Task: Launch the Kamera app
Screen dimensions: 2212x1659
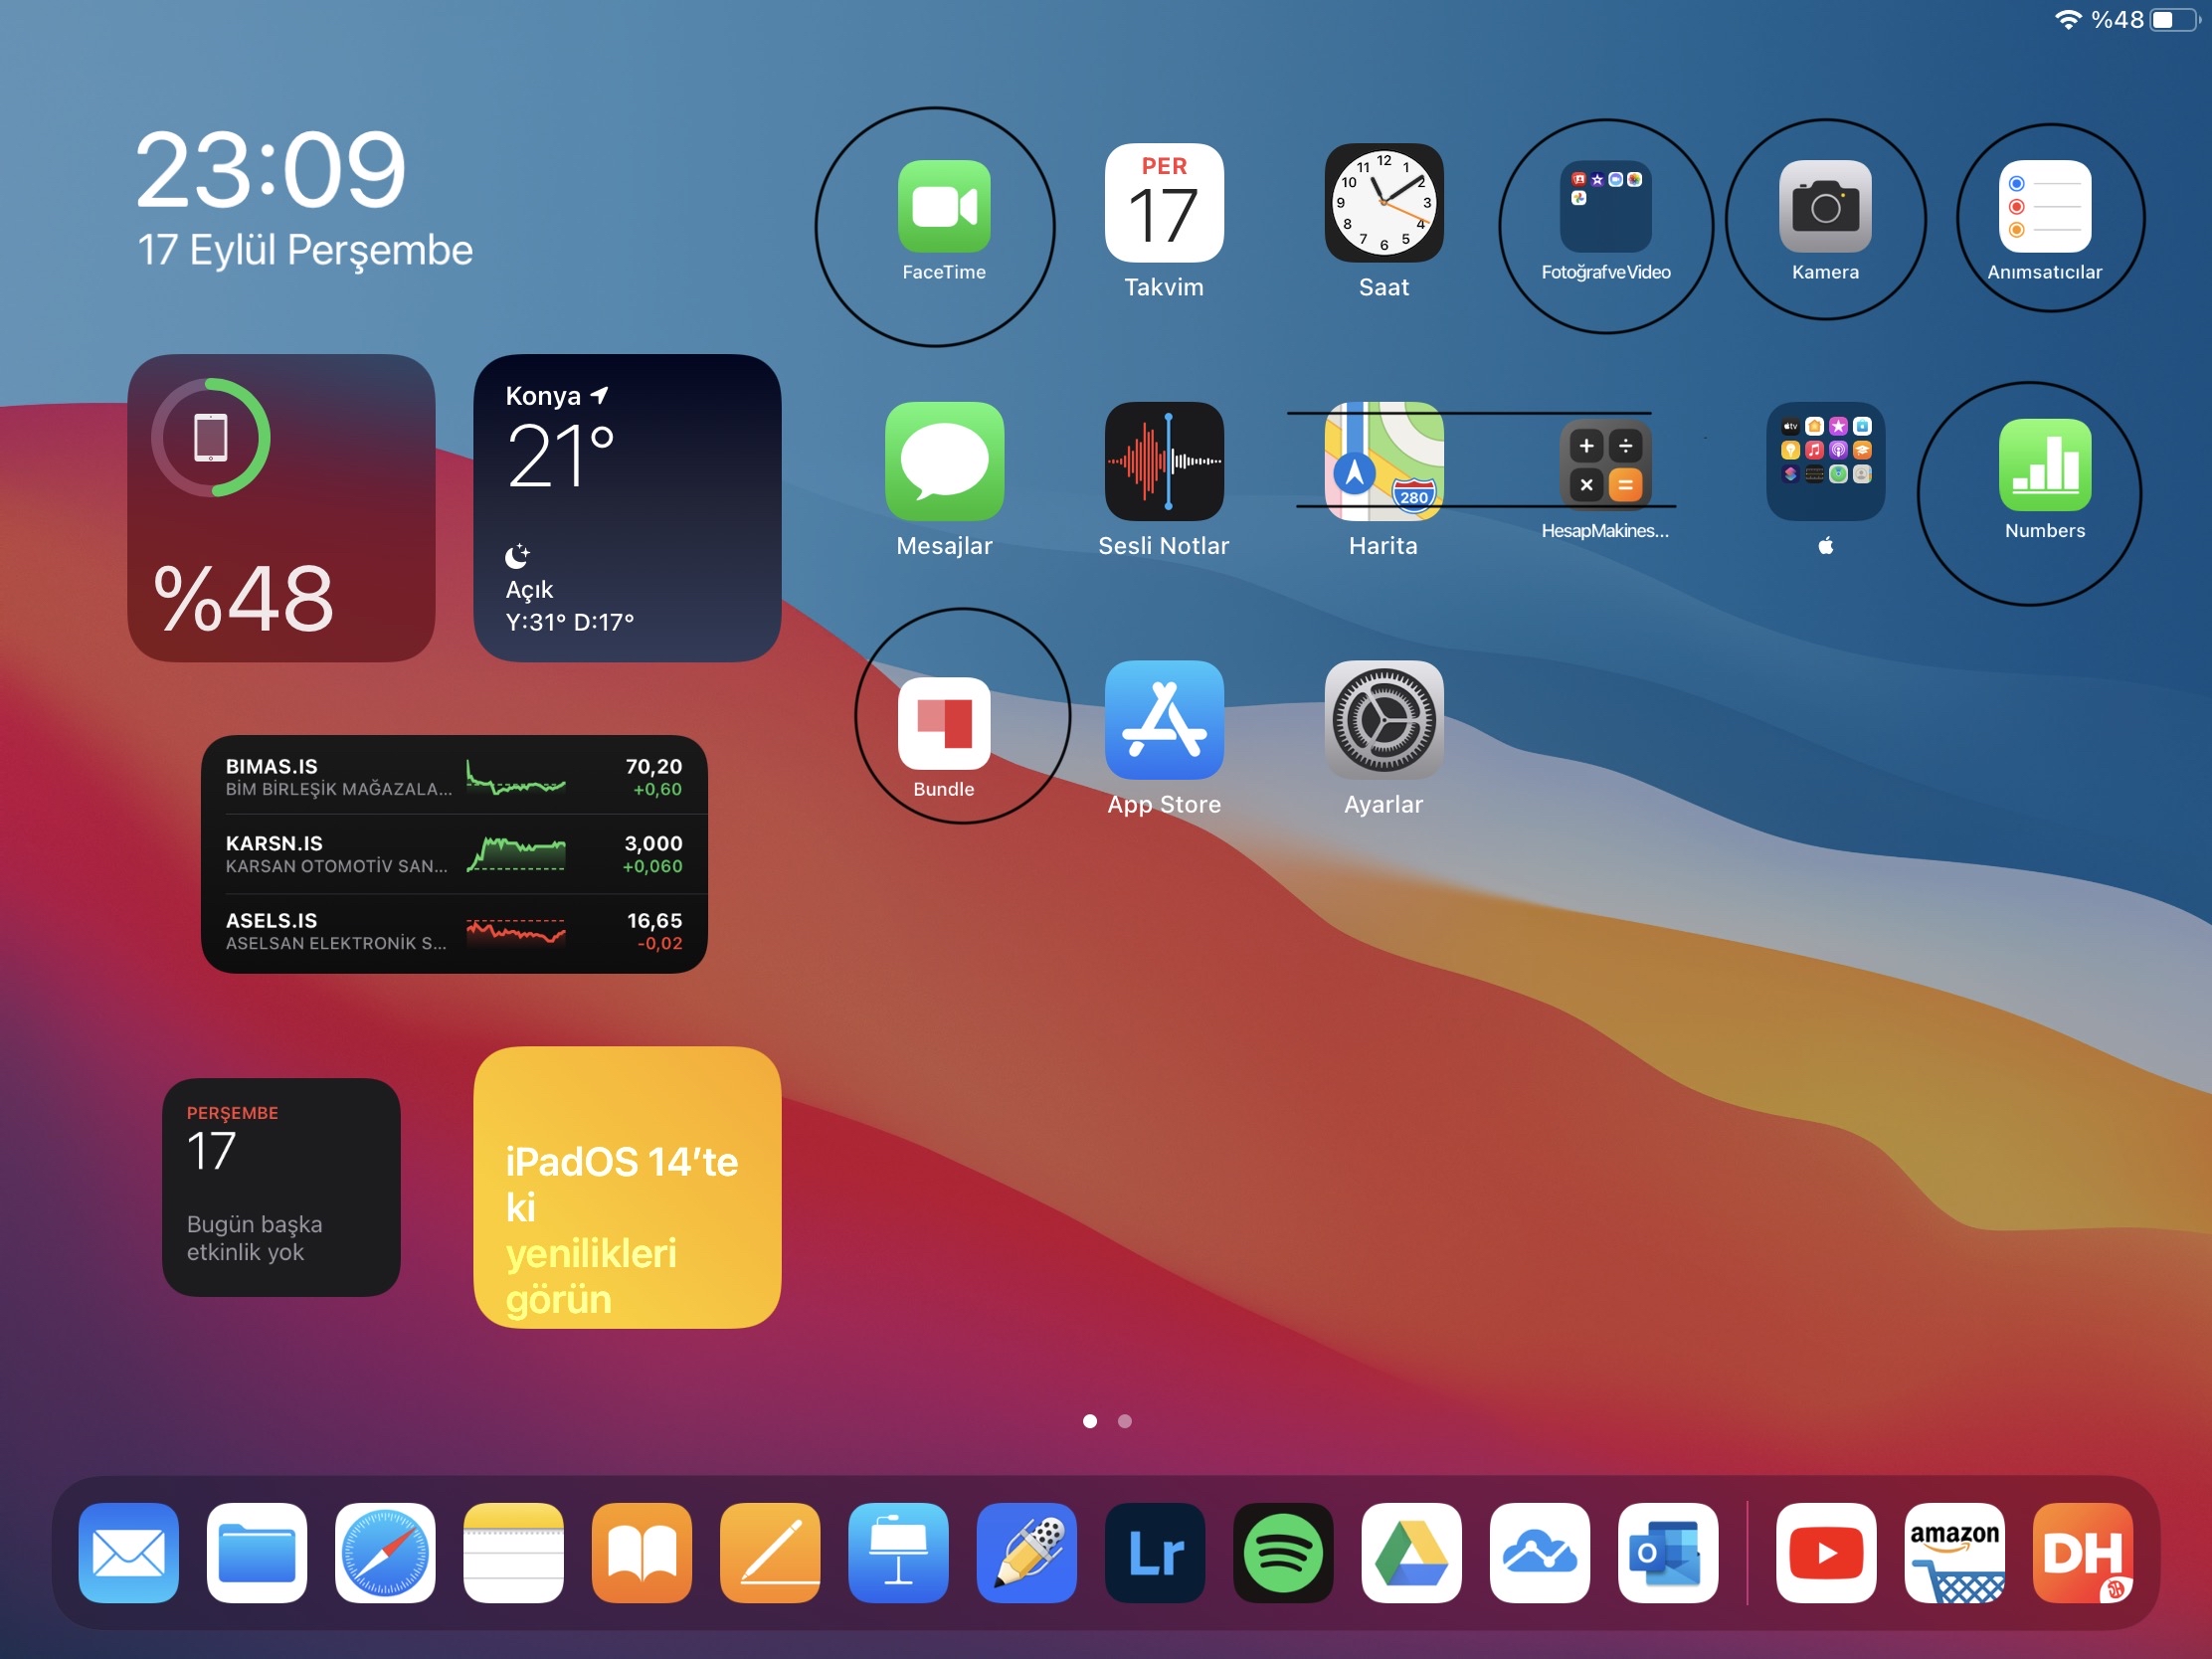Action: [1824, 206]
